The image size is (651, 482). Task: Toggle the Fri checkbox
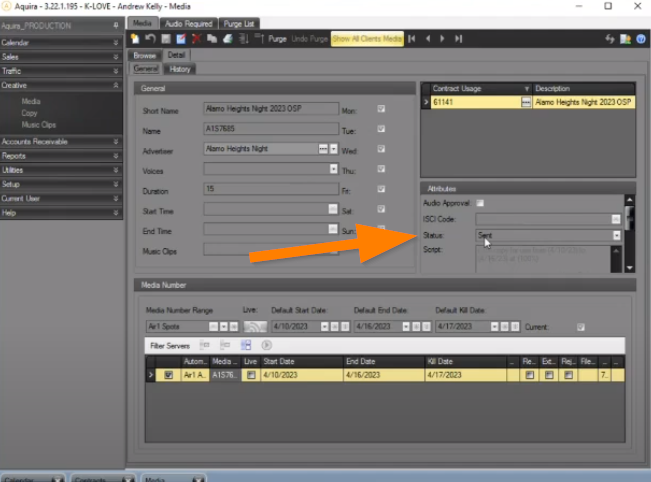[x=381, y=189]
